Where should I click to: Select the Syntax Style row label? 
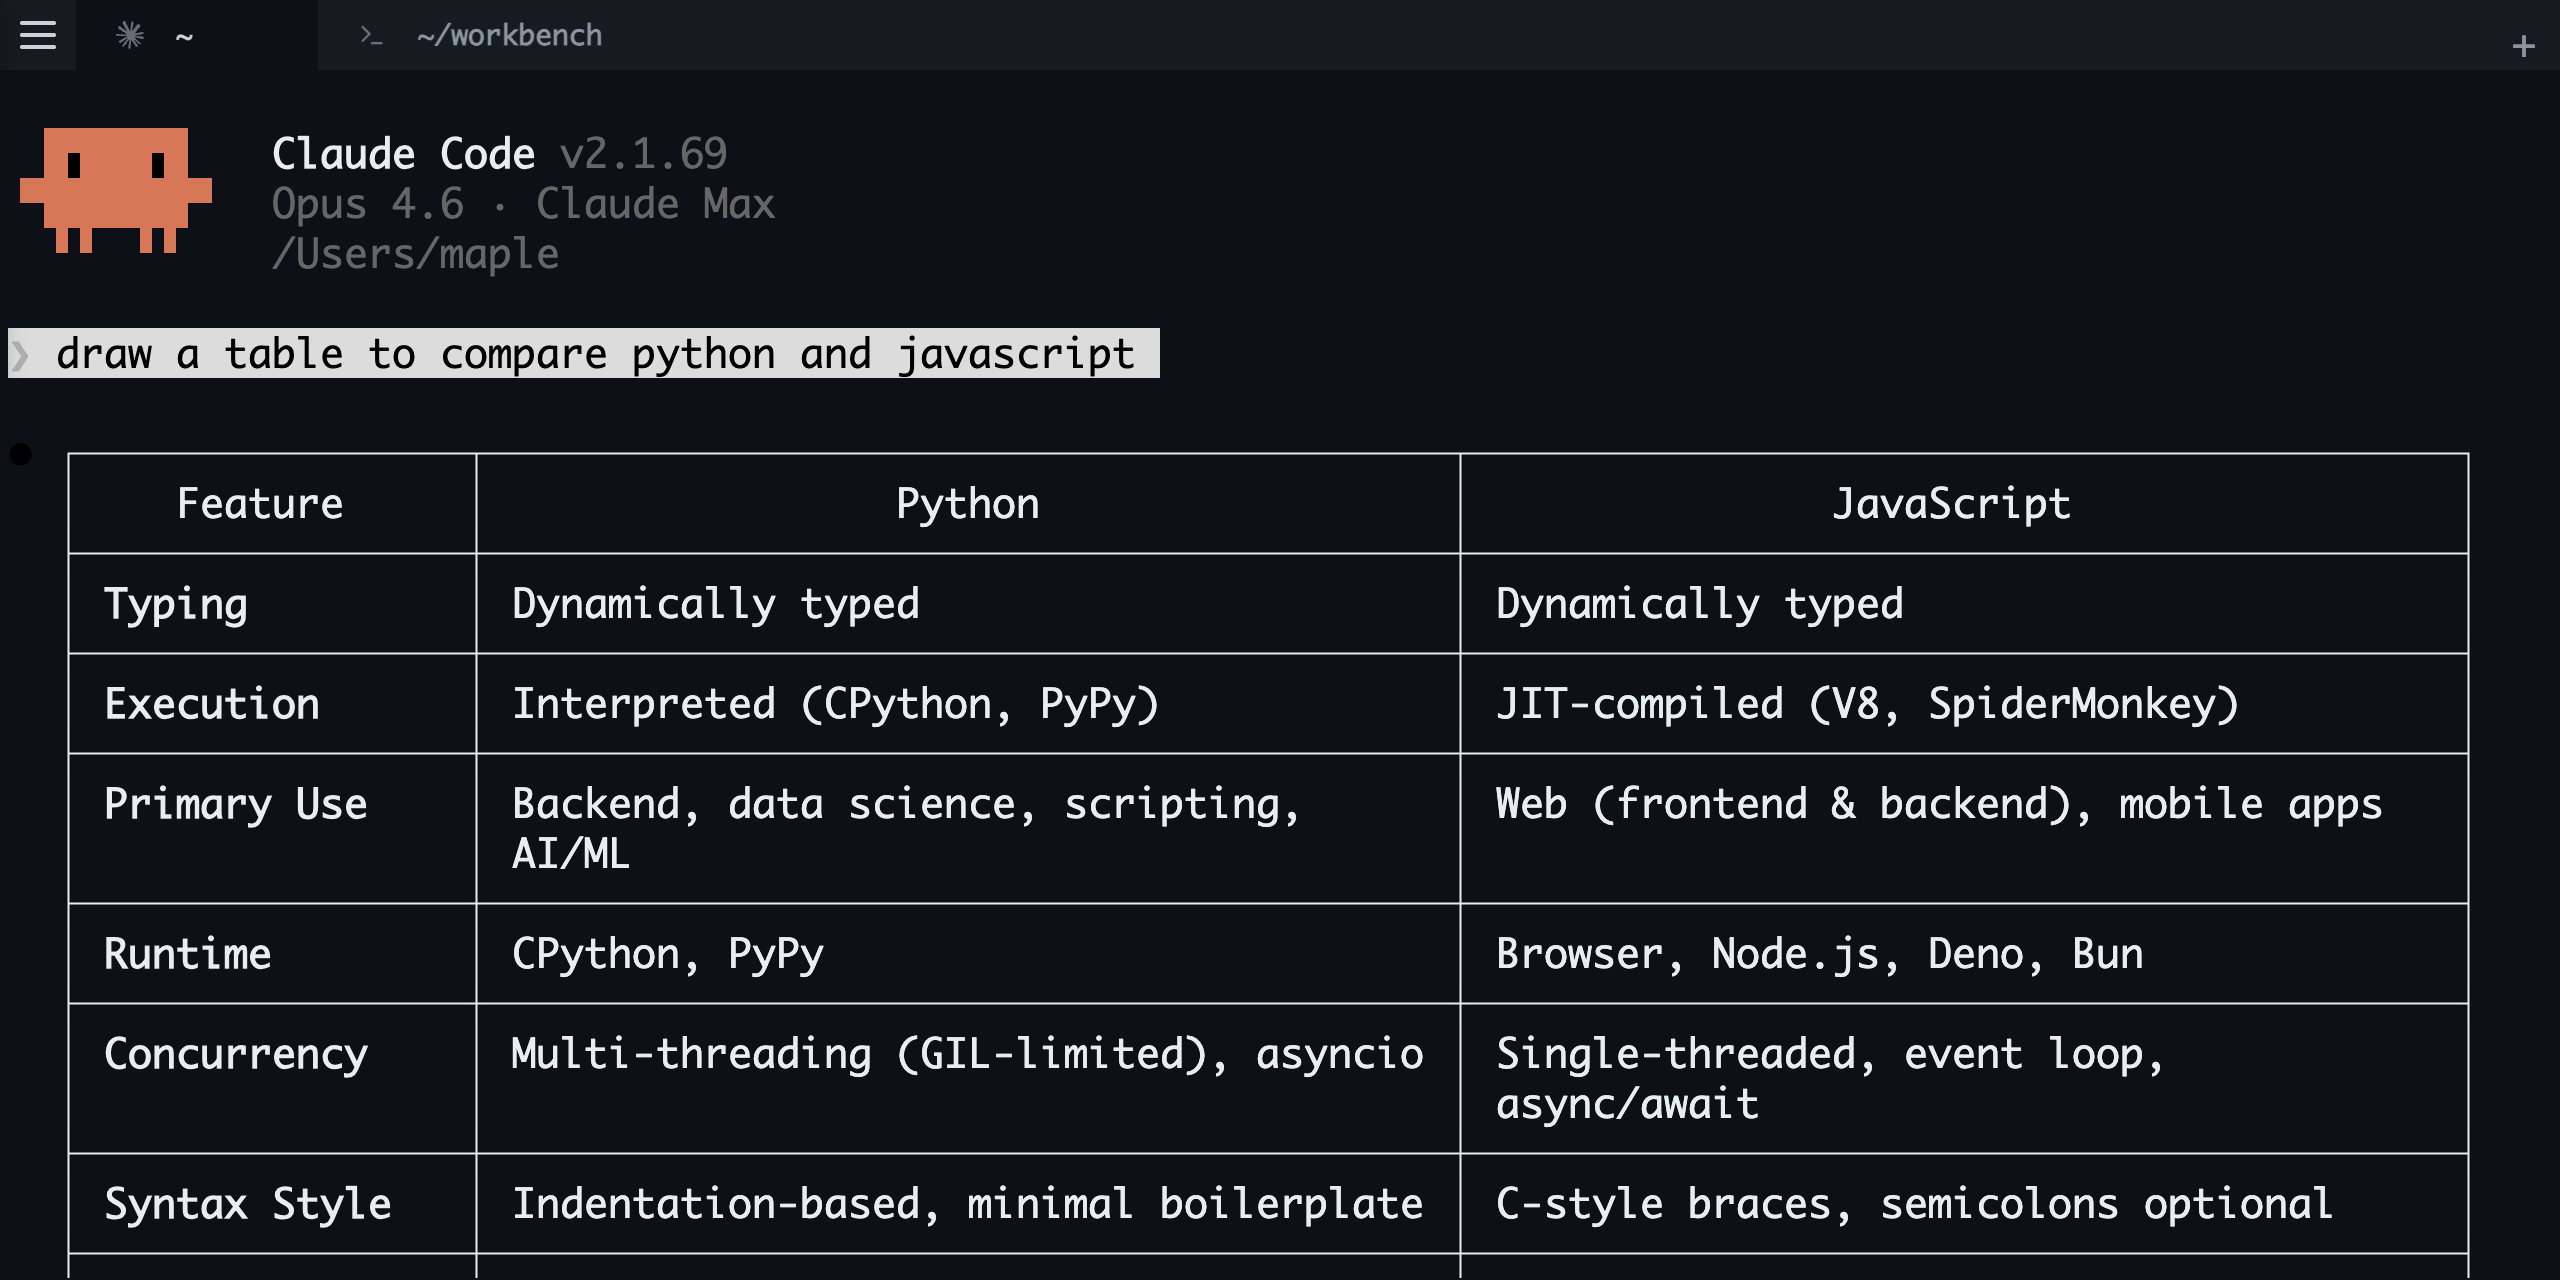pos(249,1203)
